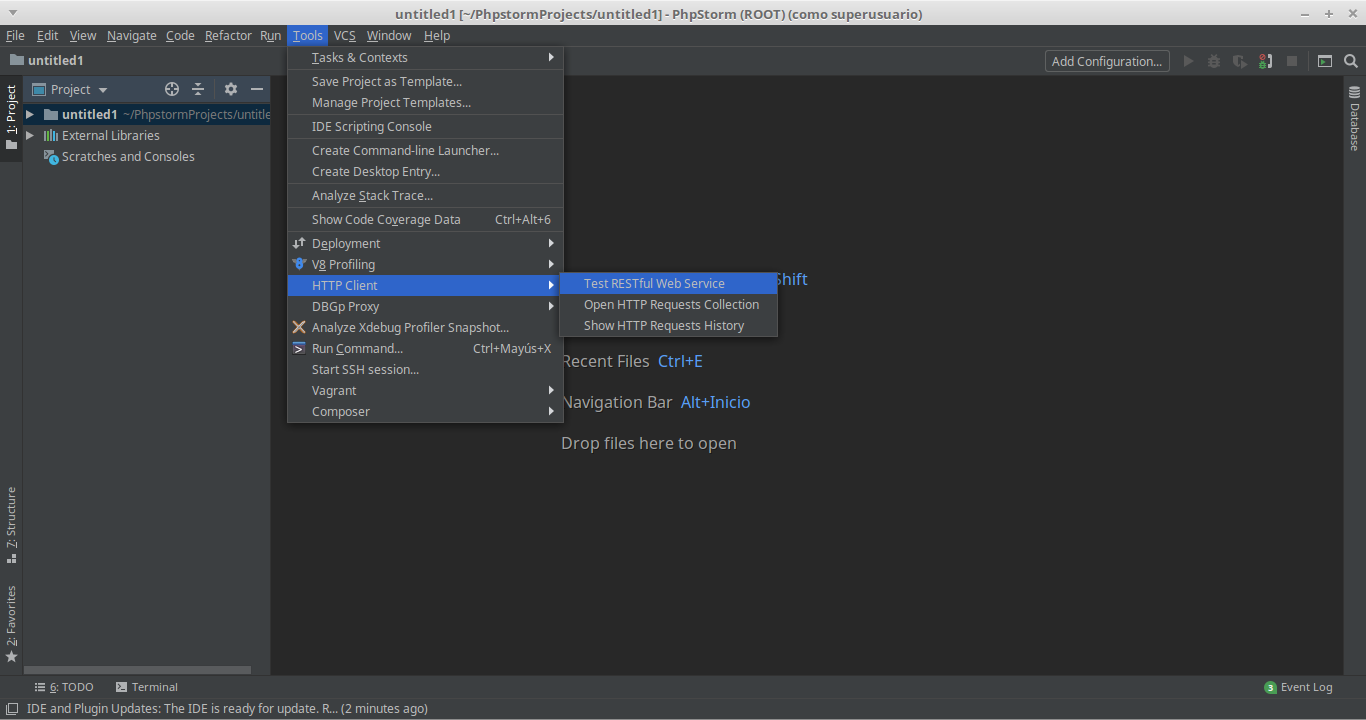
Task: Open the Run Anything console icon
Action: pyautogui.click(x=1324, y=60)
